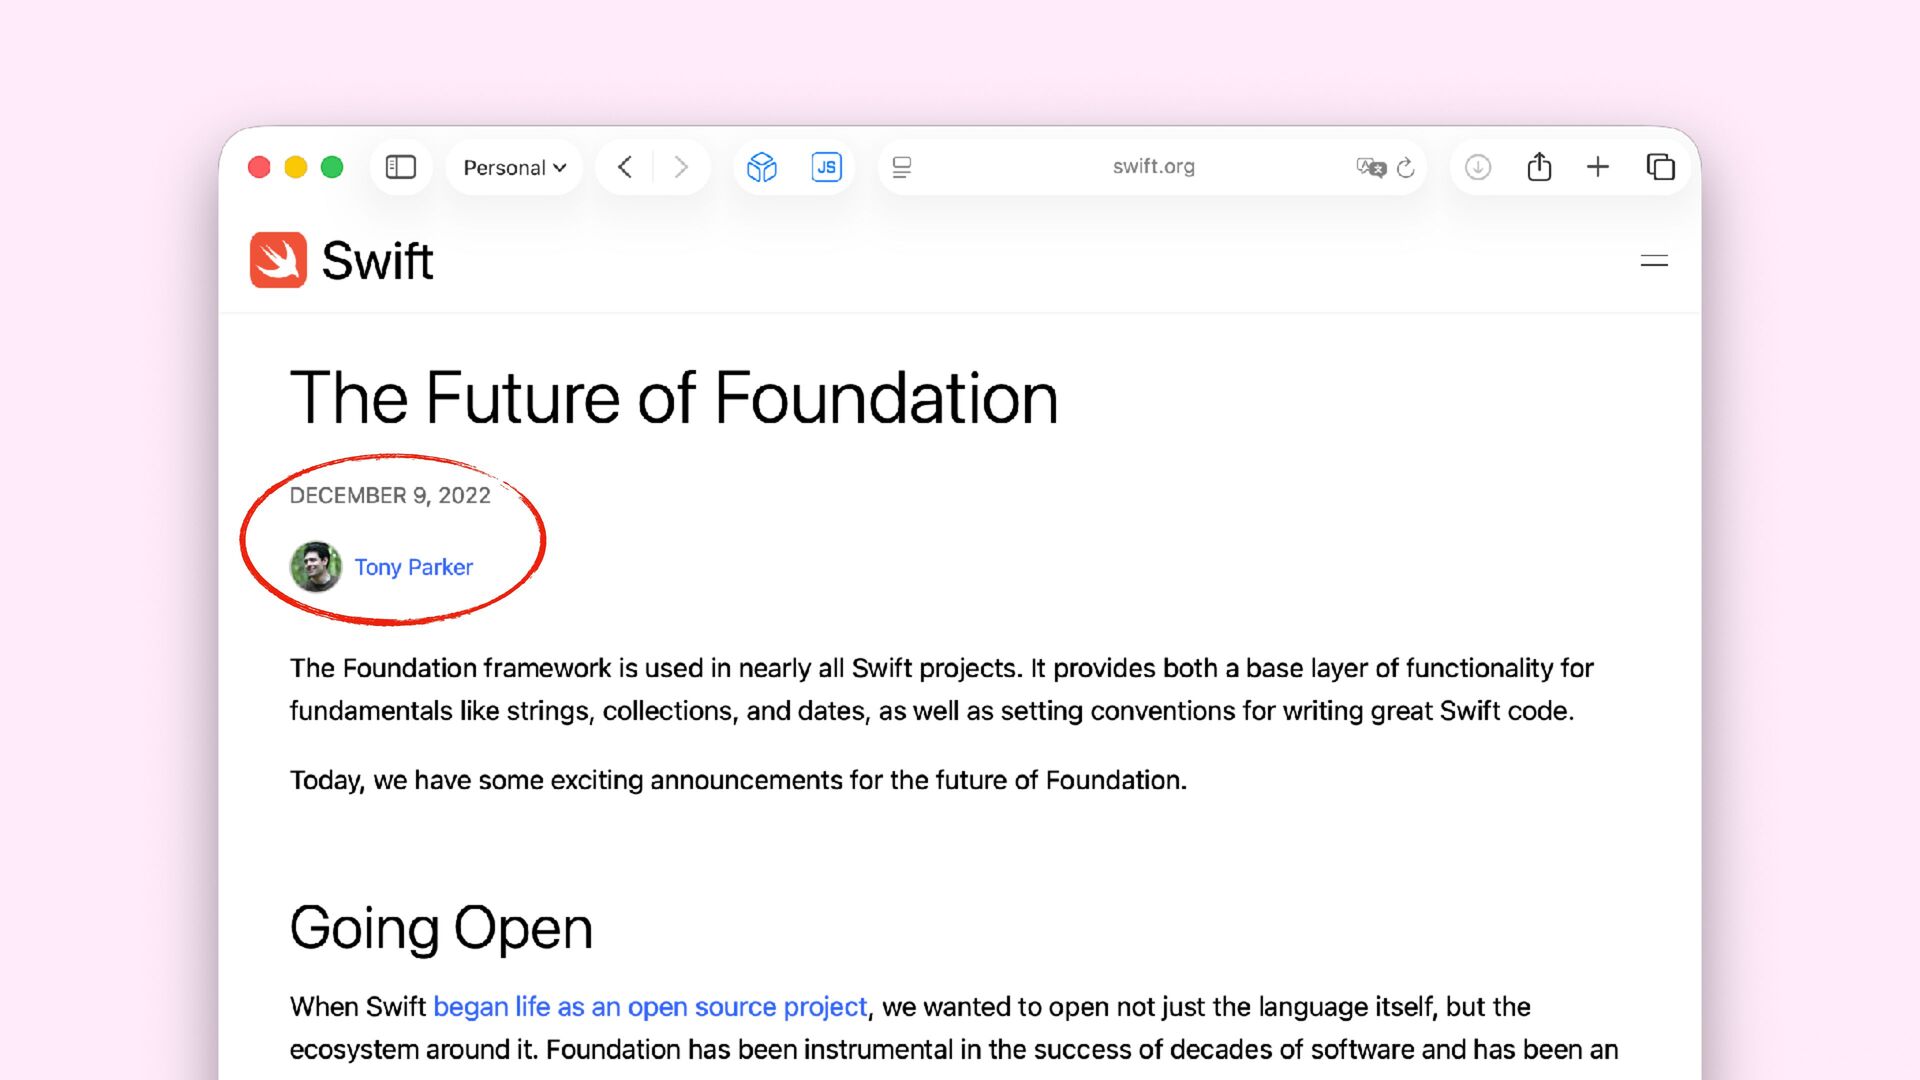Show the tab overview
The image size is (1920, 1080).
coord(1660,167)
